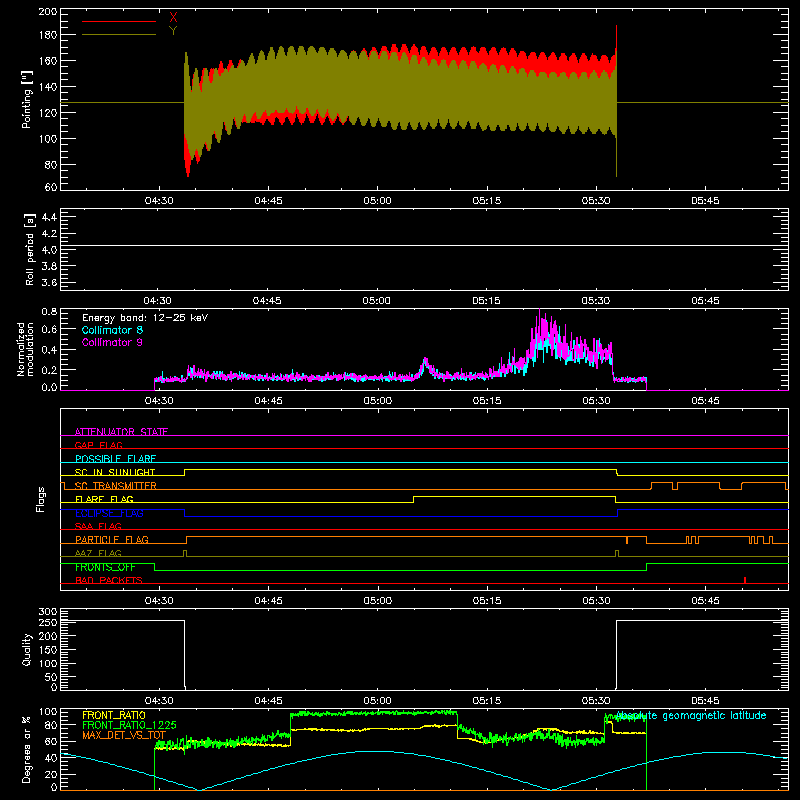Click the 'GAP_FLAG' label
The image size is (800, 800).
(98, 445)
